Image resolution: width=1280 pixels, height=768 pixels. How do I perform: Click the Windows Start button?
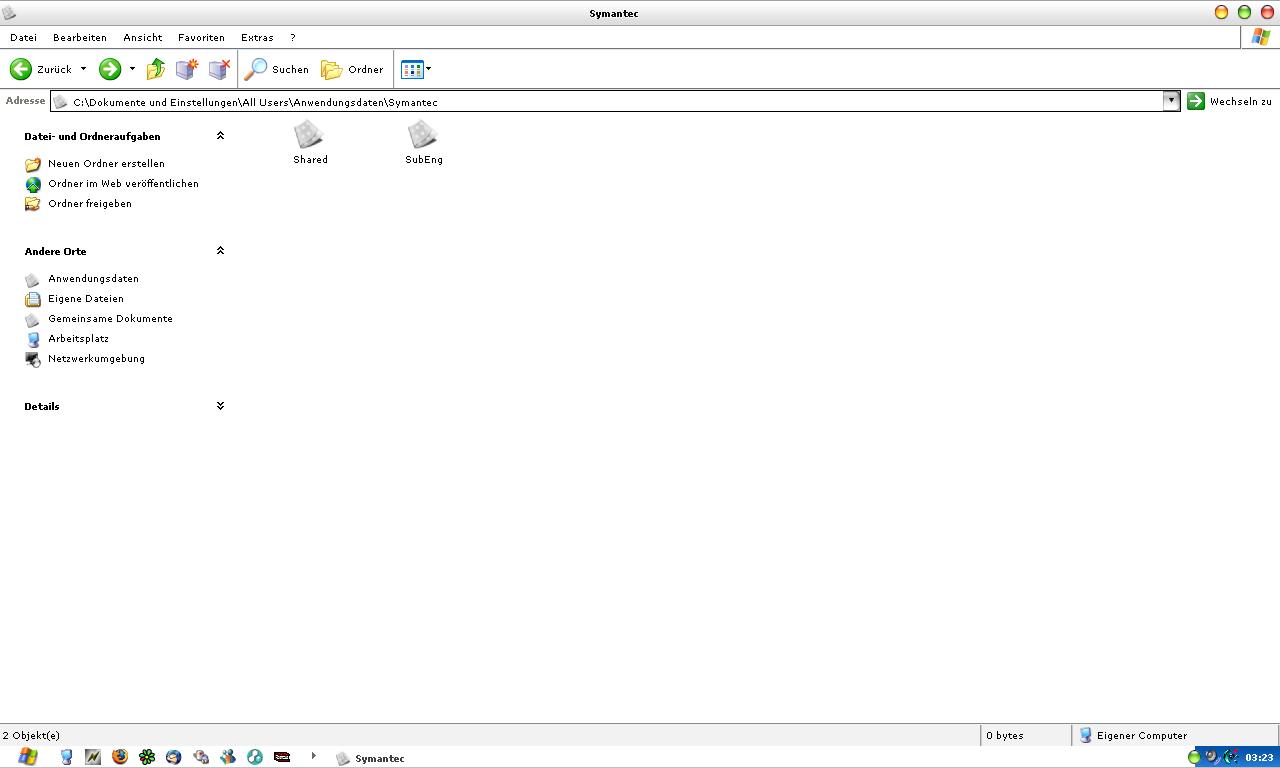[26, 757]
